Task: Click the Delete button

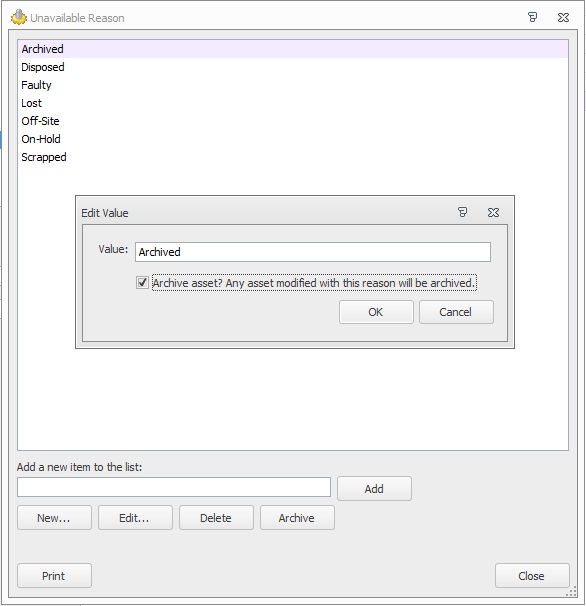Action: 216,517
